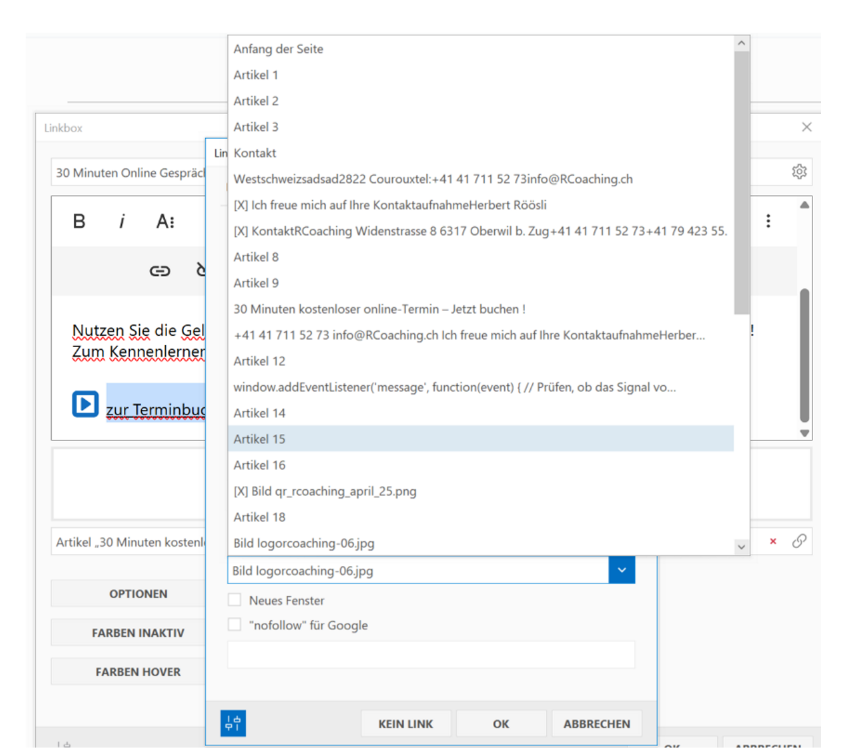Select [X] Bild qr_rcoaching_april_25.png entry
This screenshot has height=751, width=844.
[x=481, y=491]
